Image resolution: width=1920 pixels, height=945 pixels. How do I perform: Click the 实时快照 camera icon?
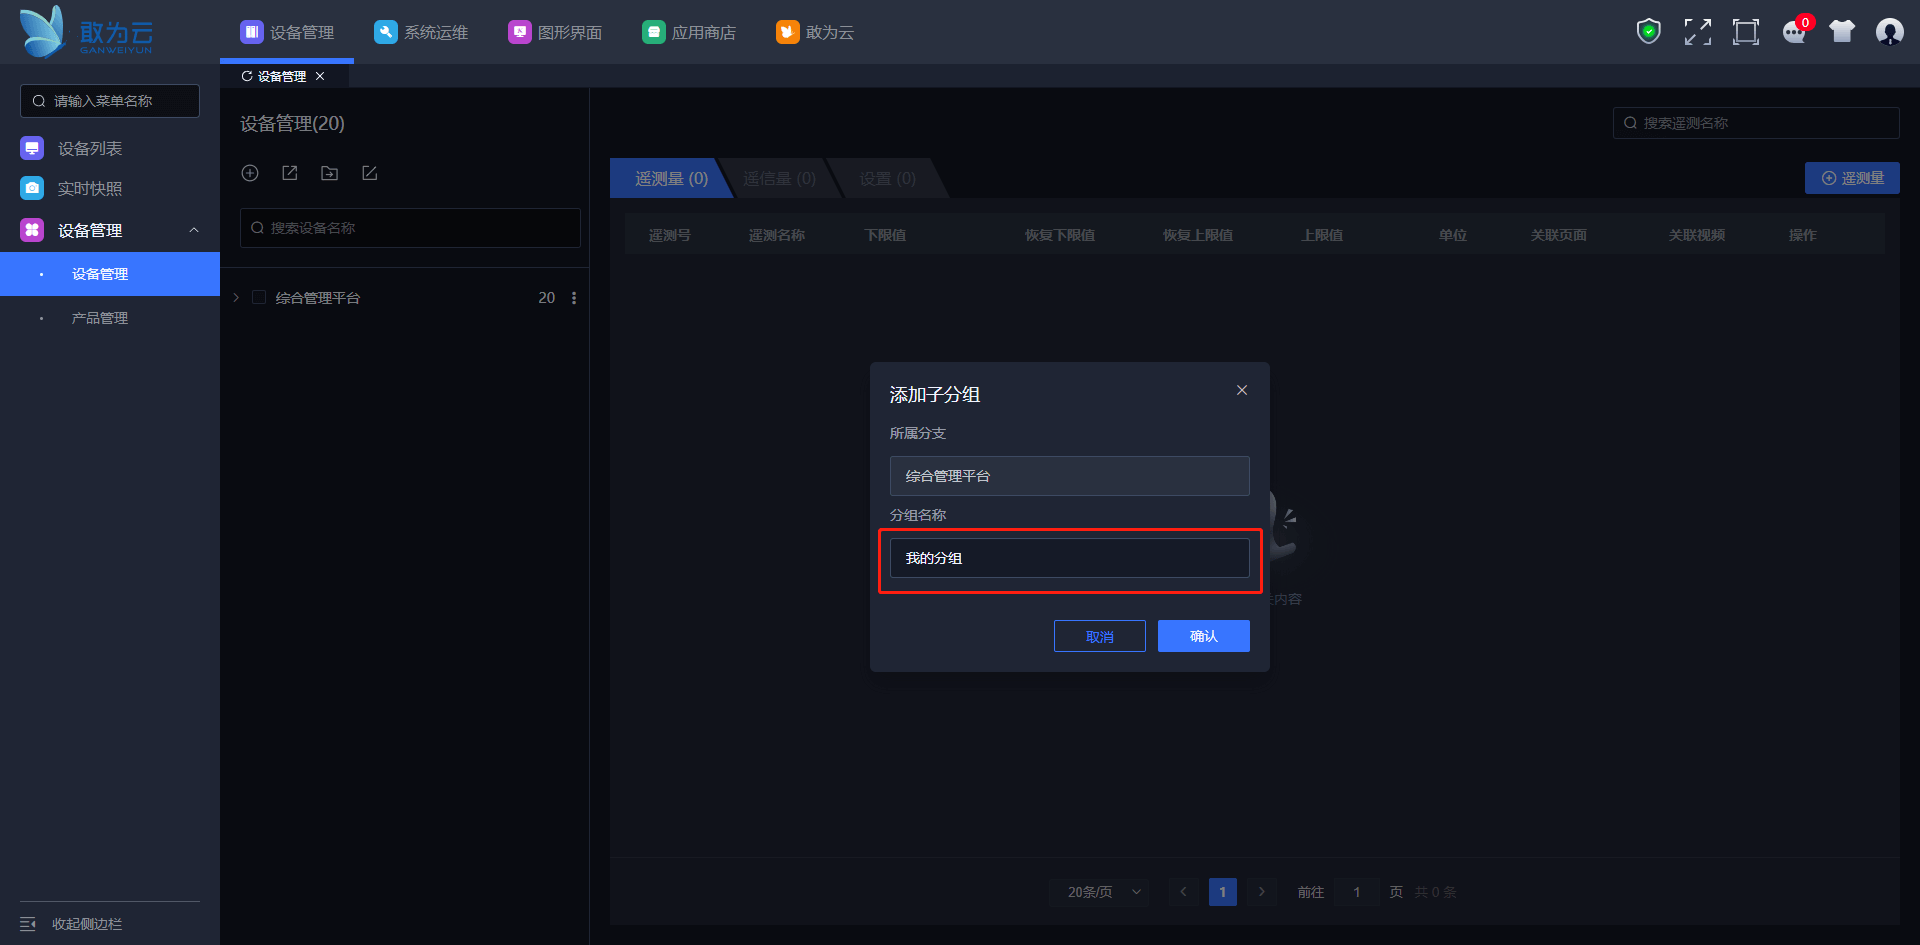32,188
